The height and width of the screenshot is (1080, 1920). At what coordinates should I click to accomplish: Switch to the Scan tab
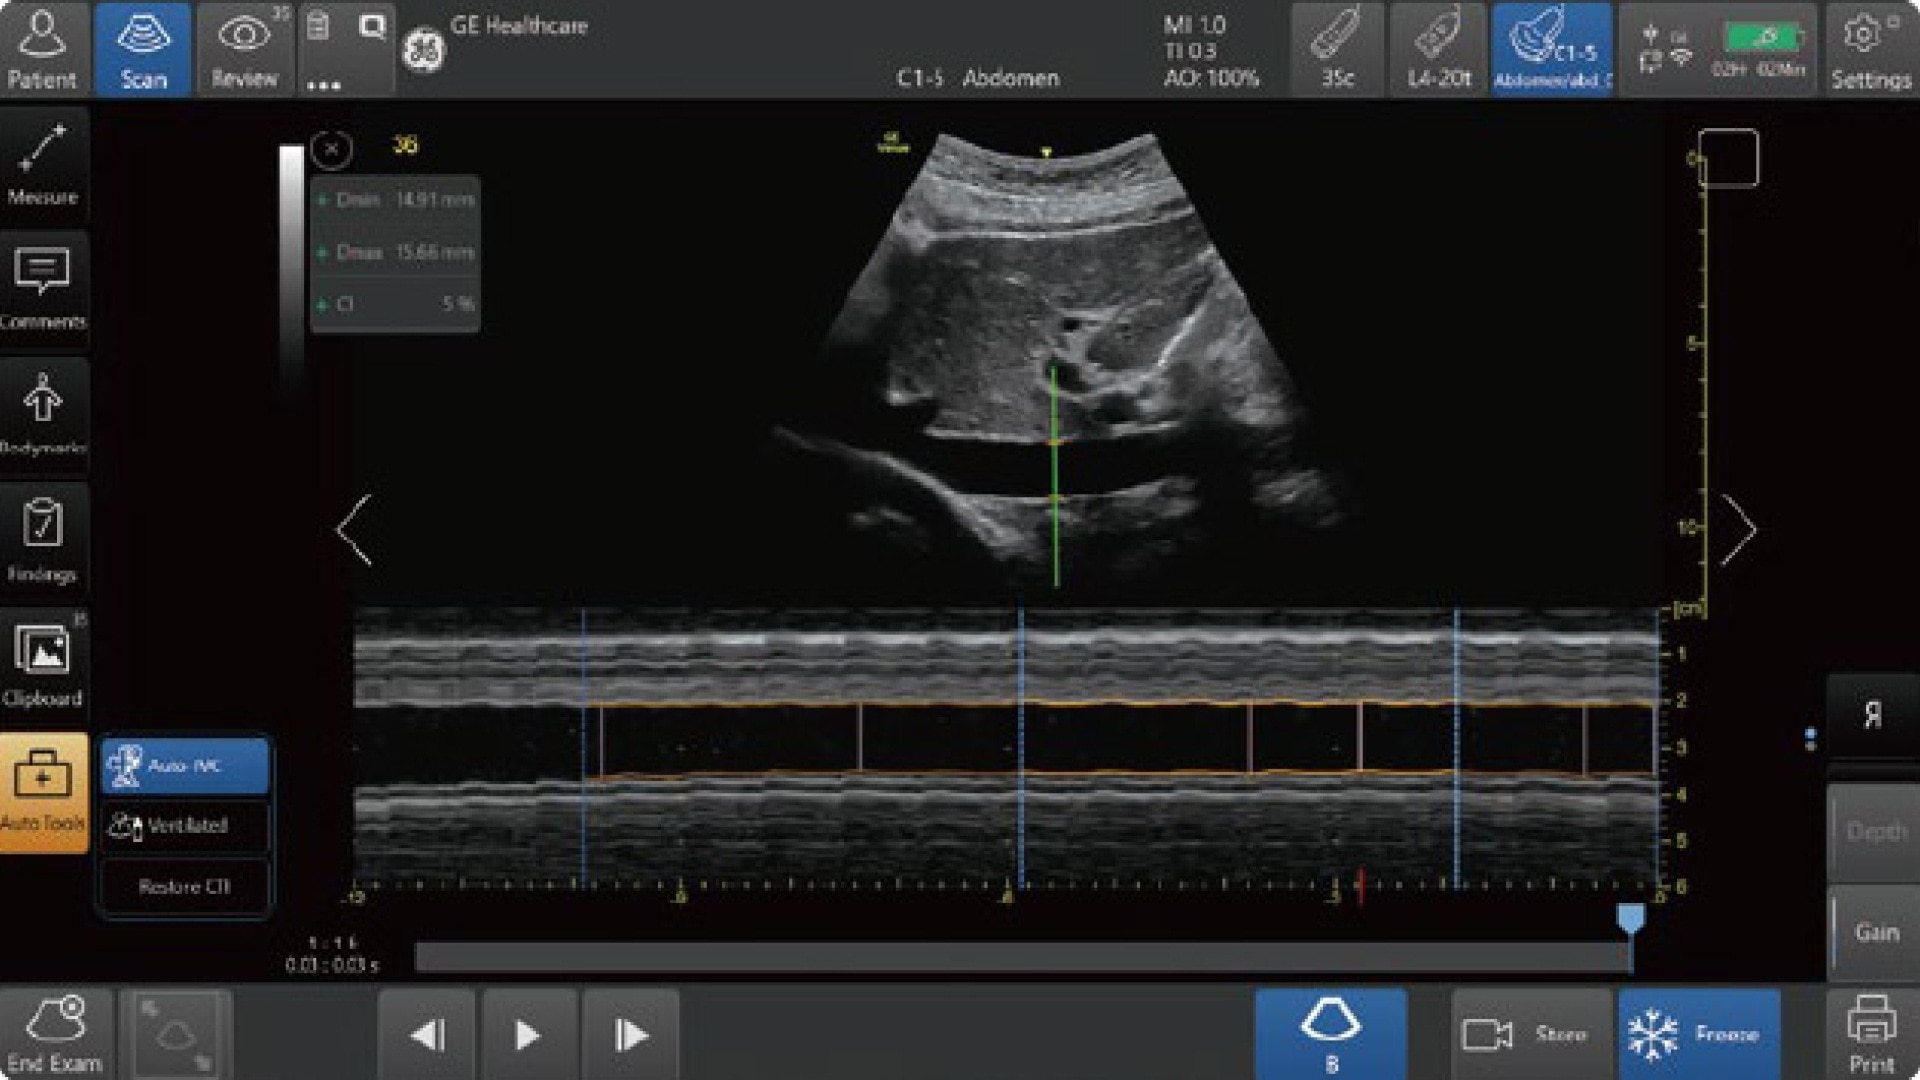[143, 49]
